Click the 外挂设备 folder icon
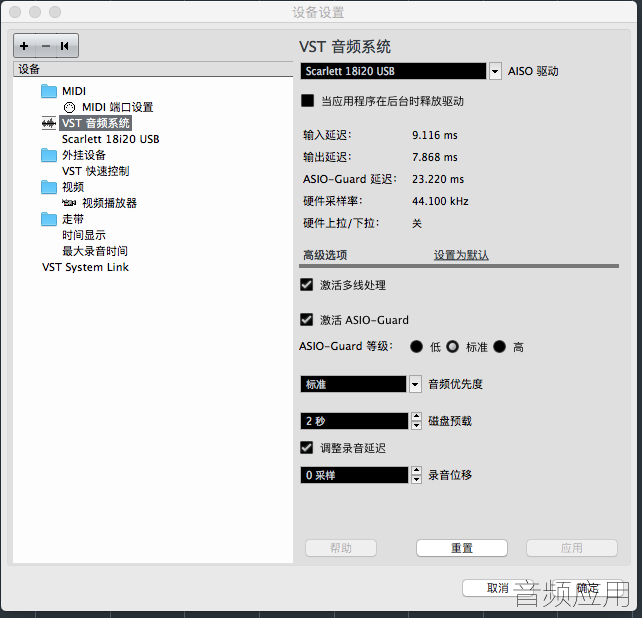Image resolution: width=642 pixels, height=618 pixels. point(49,155)
